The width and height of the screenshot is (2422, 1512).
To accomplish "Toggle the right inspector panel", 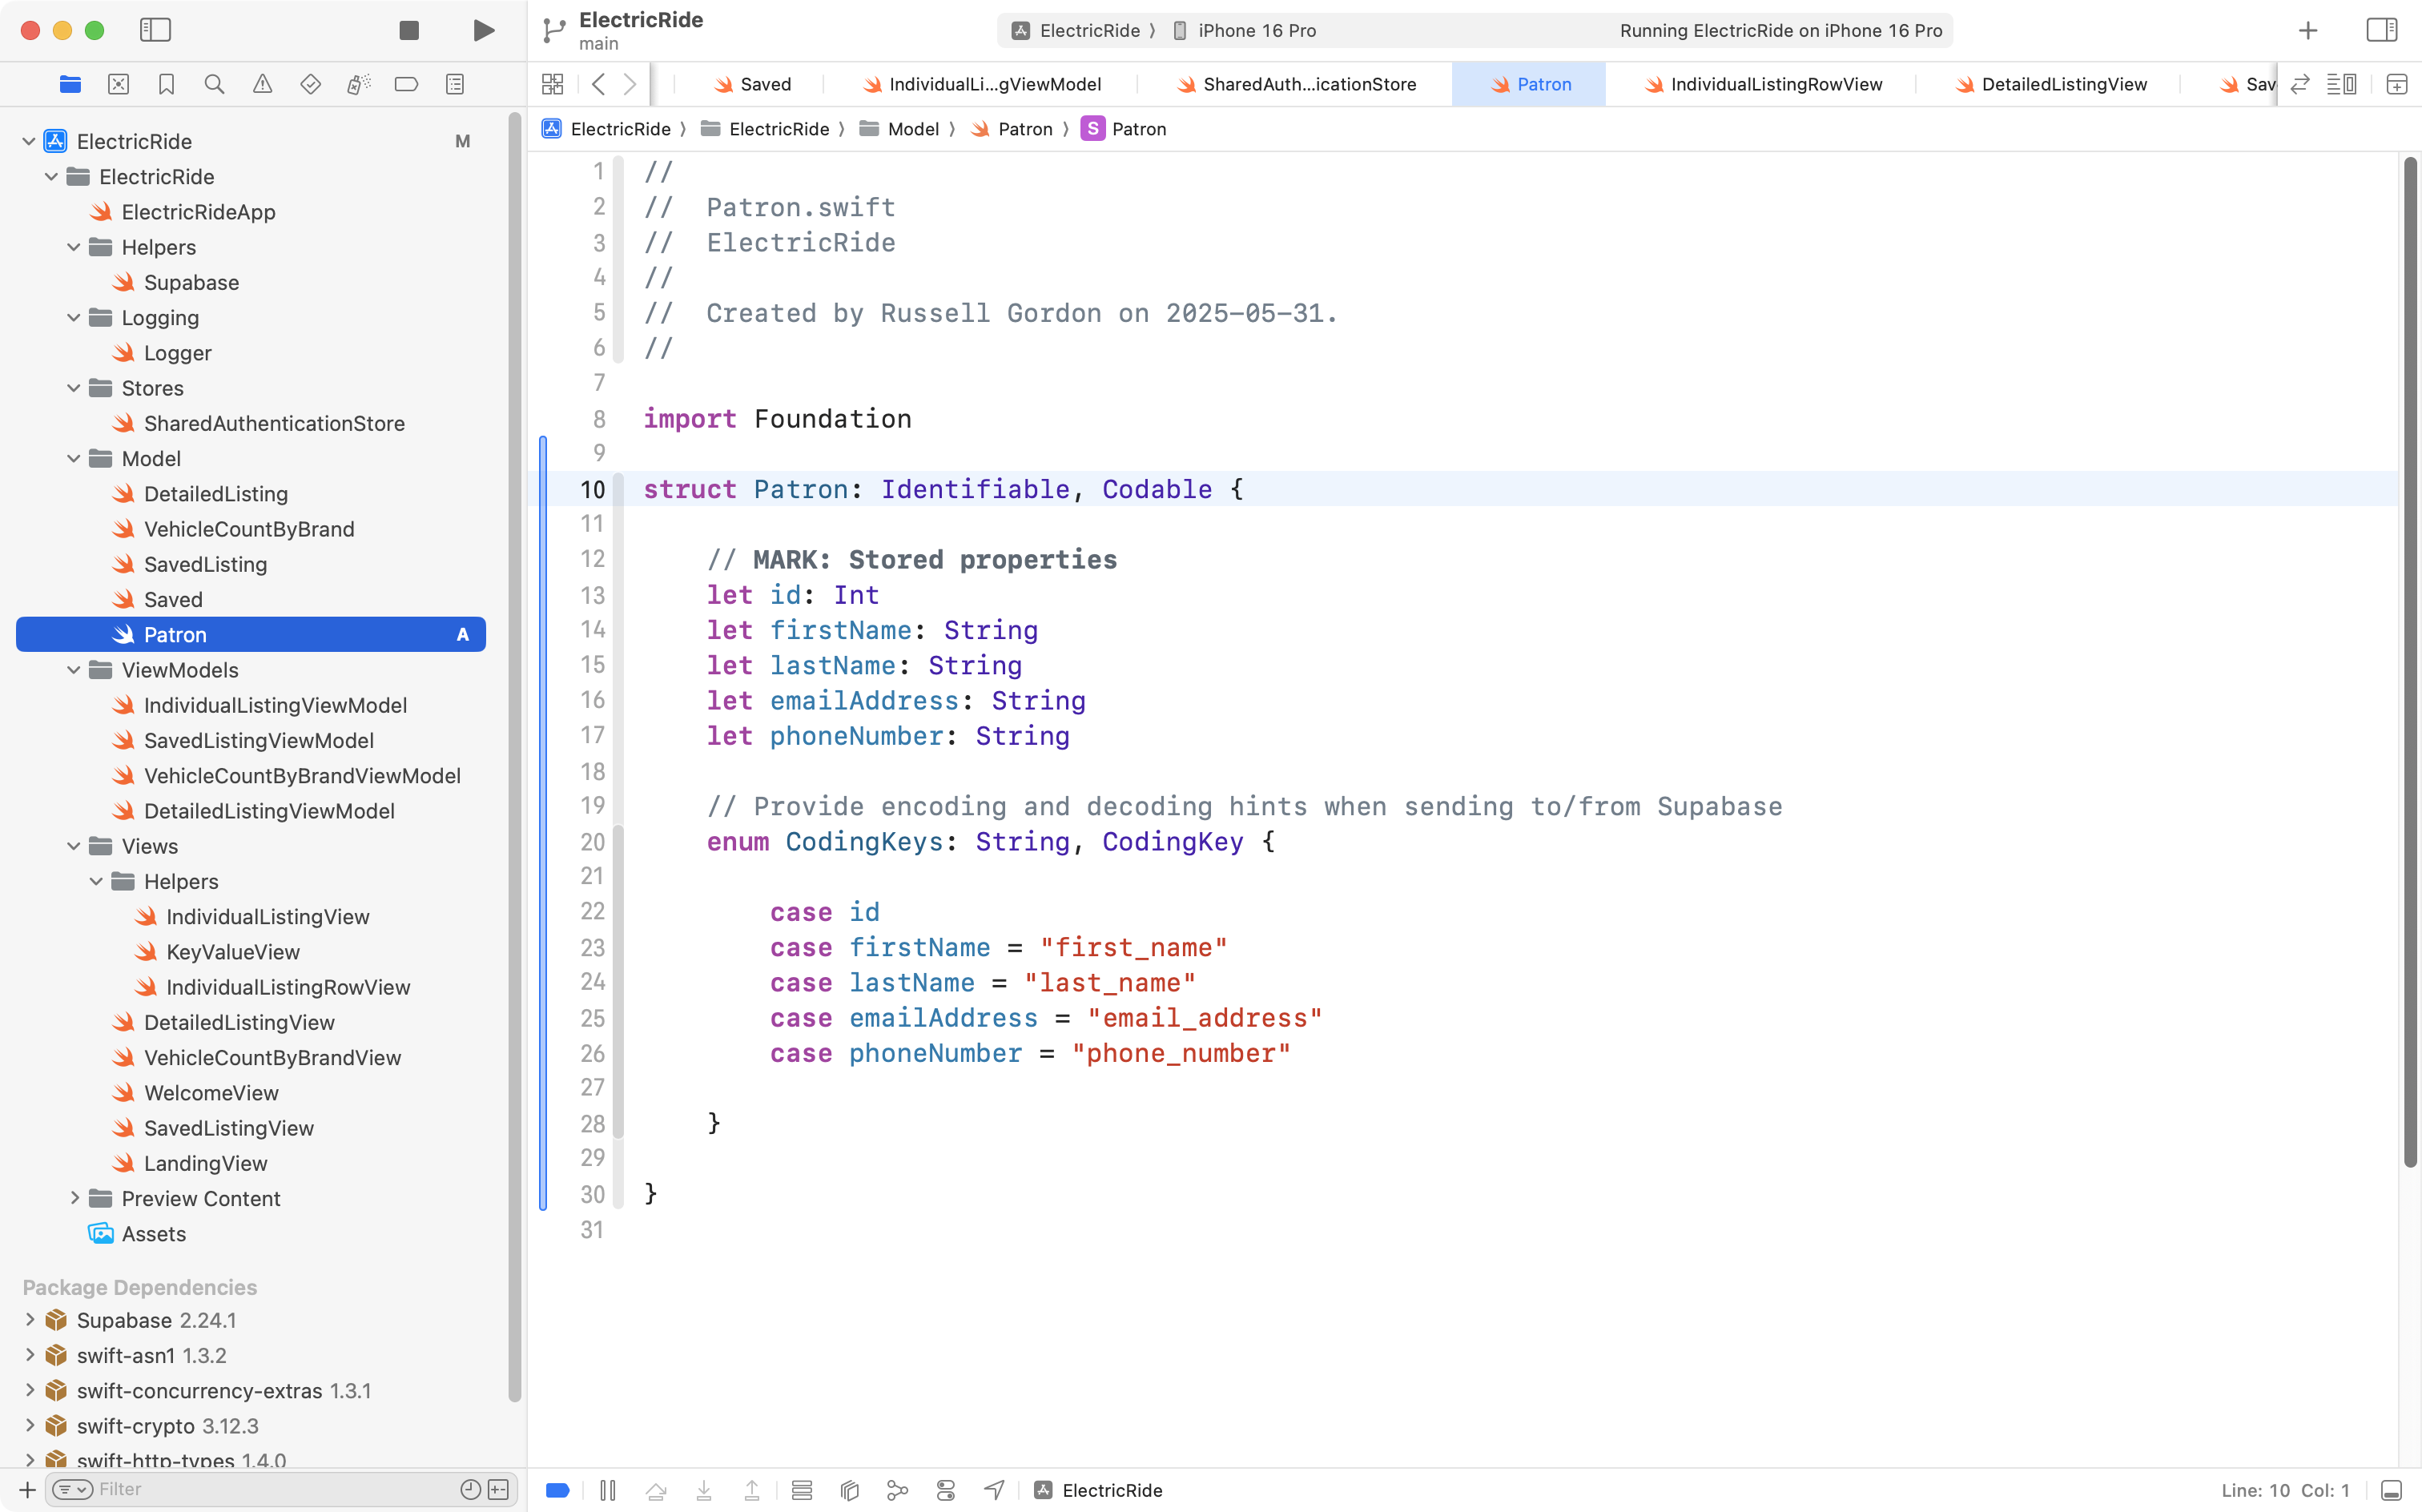I will (x=2382, y=30).
